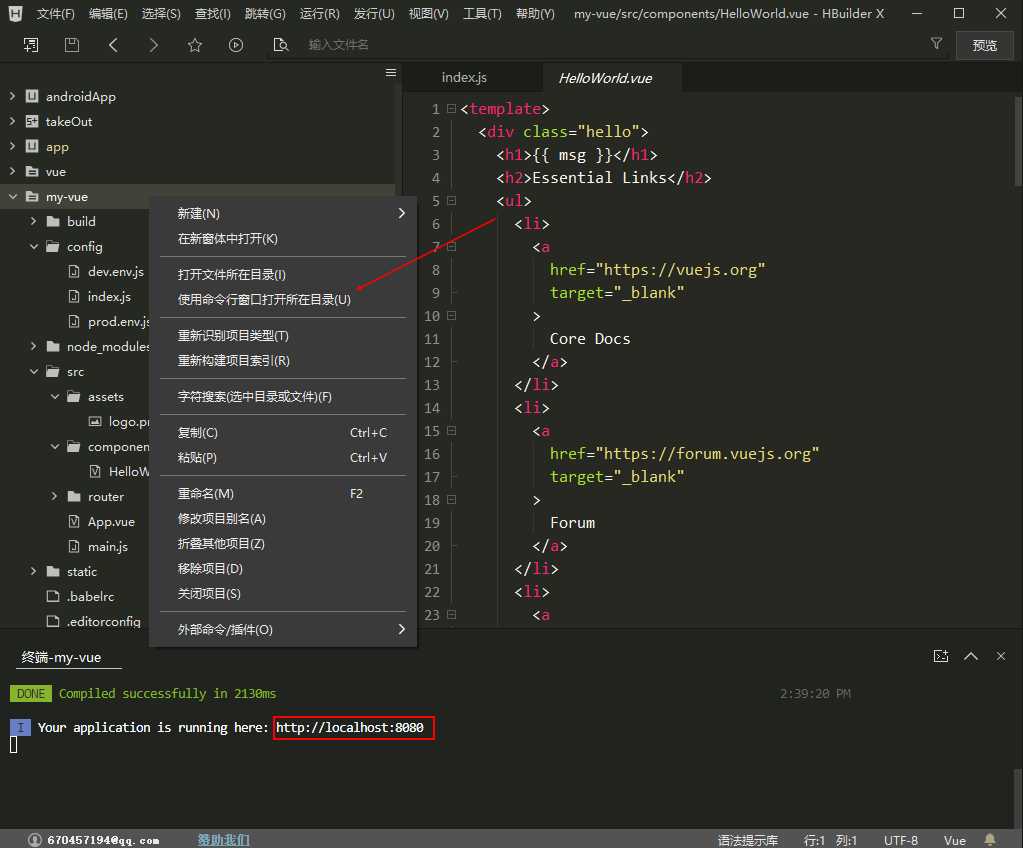This screenshot has width=1023, height=848.
Task: Click the run play-circle toolbar icon
Action: (236, 44)
